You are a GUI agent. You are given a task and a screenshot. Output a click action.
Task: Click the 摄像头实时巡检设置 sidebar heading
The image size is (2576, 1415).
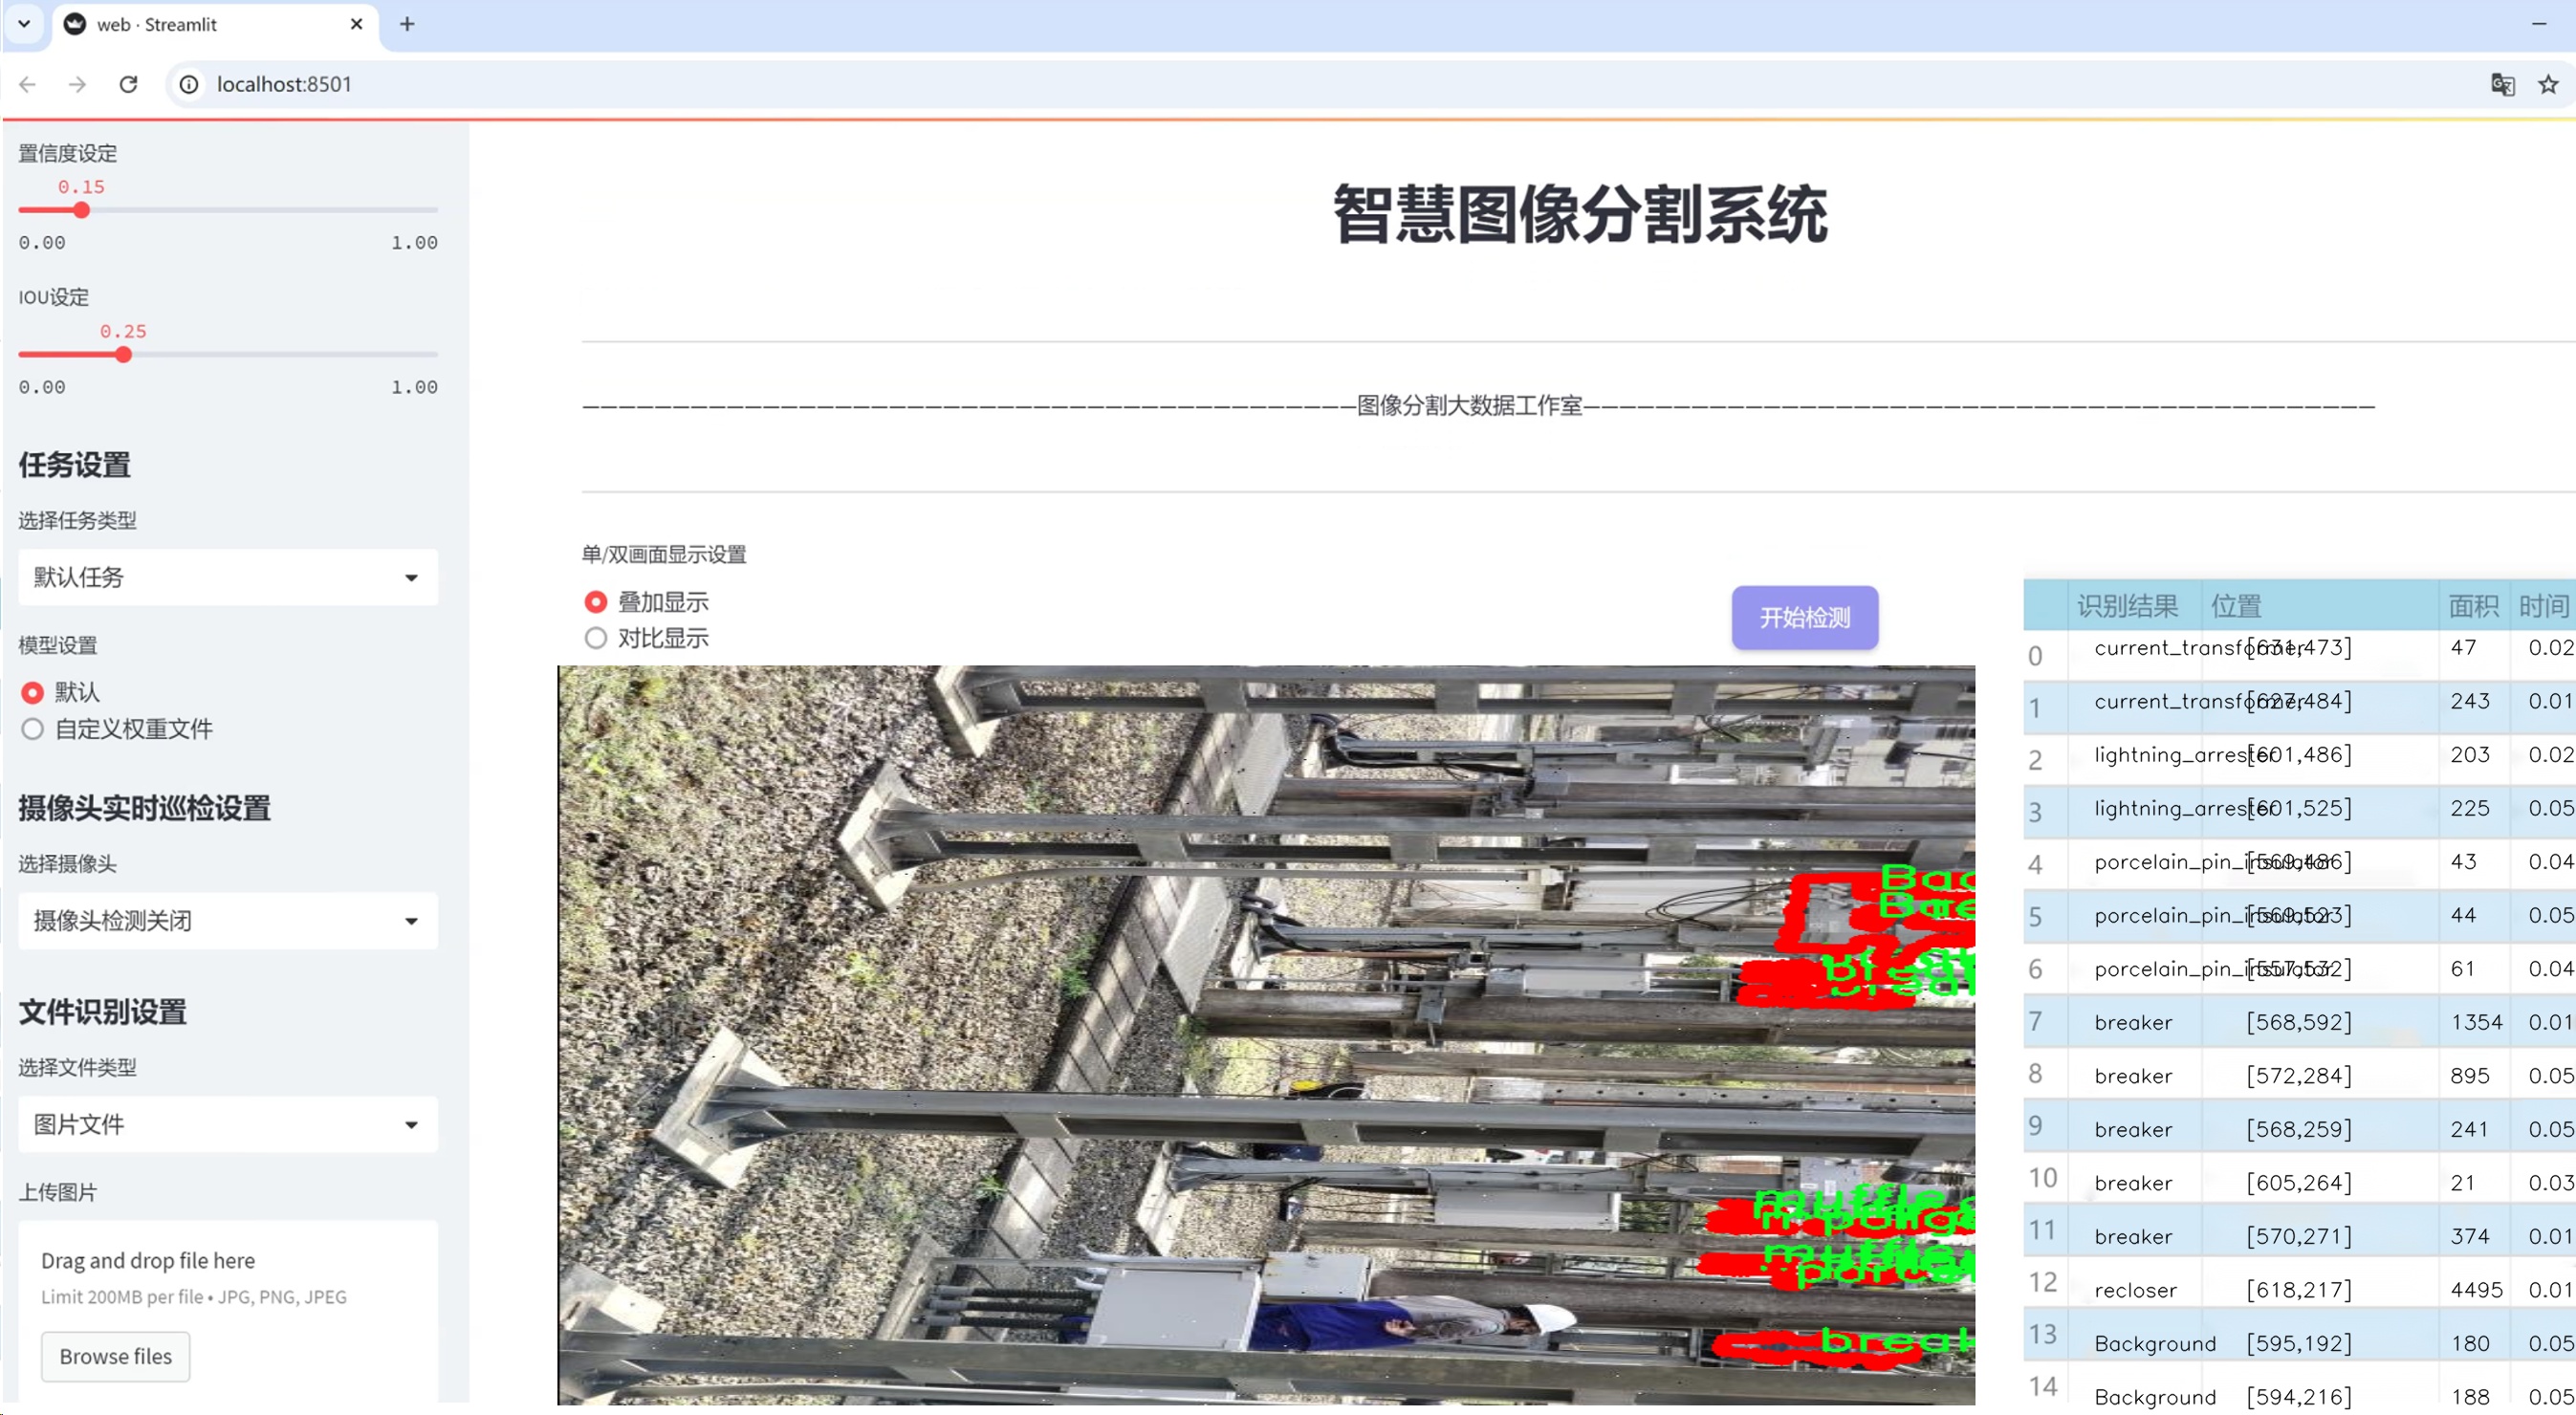point(145,808)
